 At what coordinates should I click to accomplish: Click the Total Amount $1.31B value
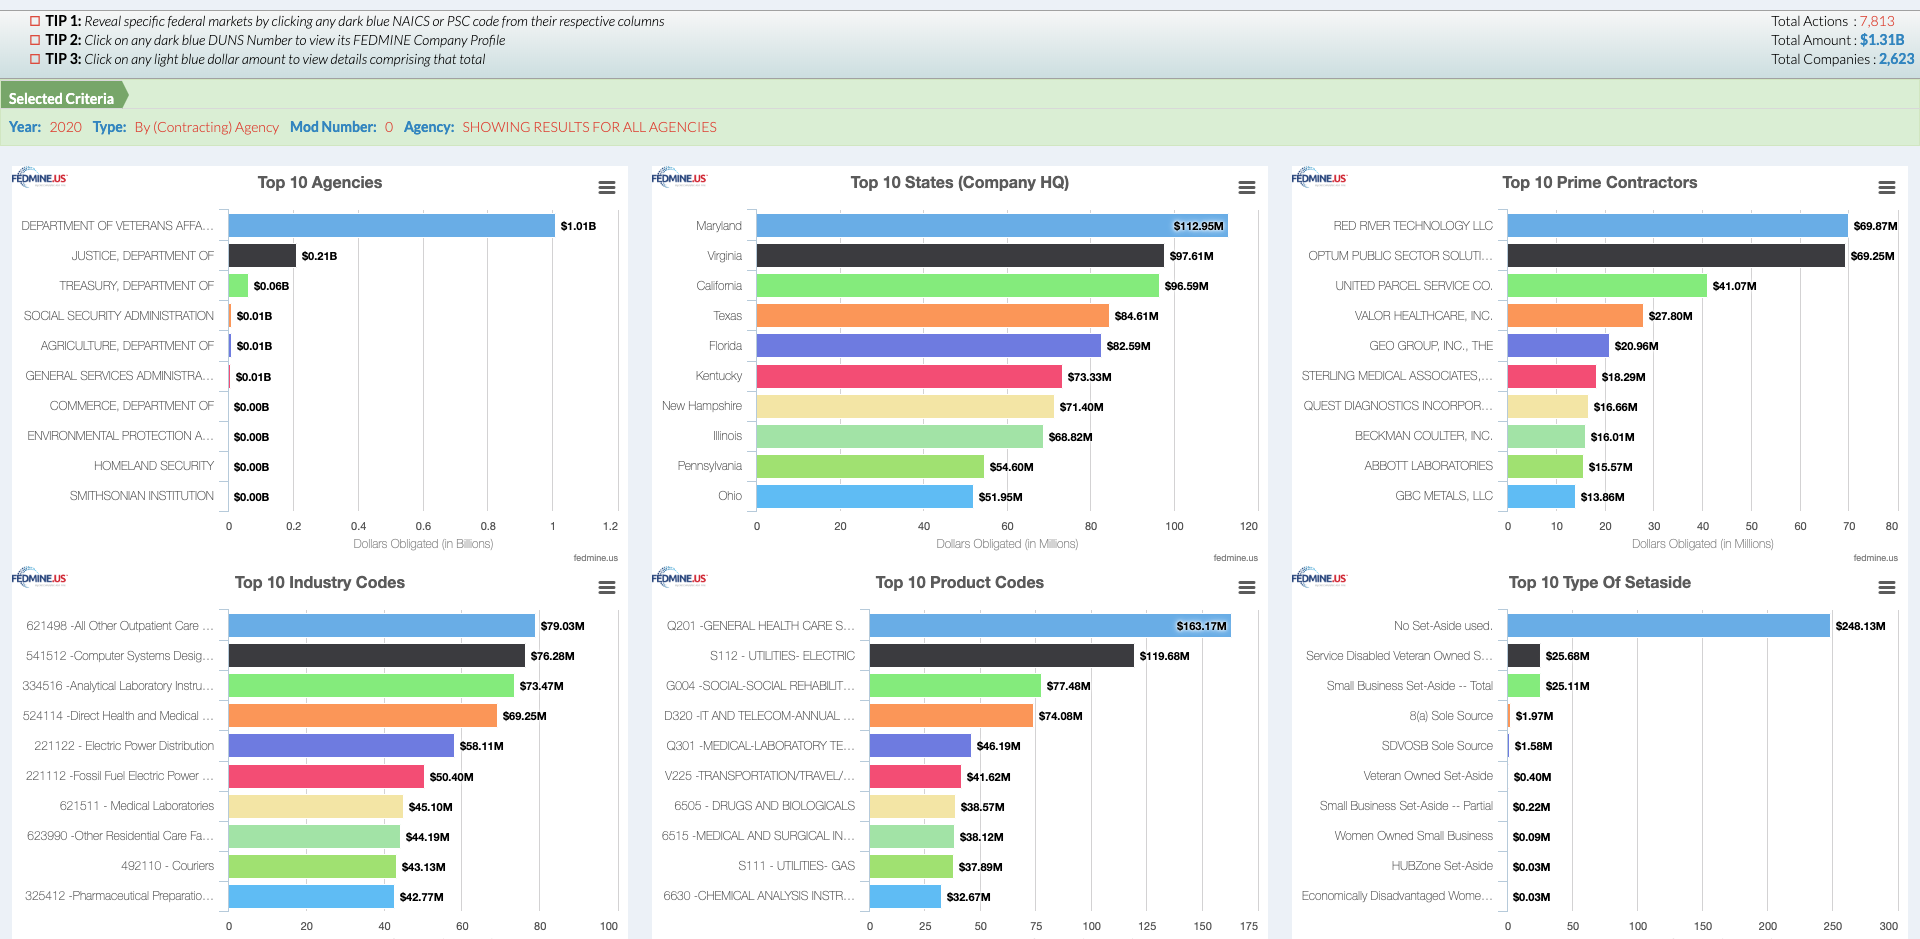tap(1882, 40)
